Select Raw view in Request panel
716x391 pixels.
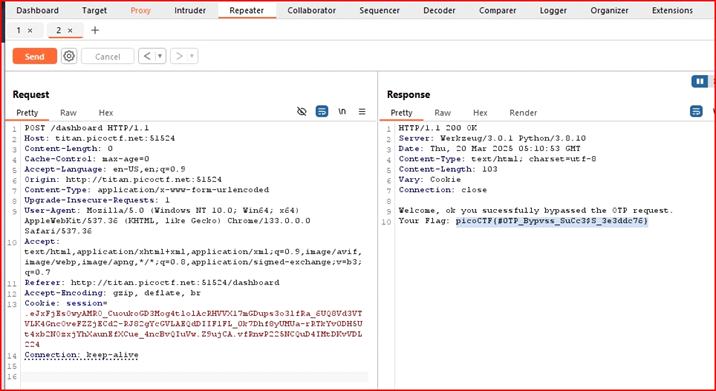[x=68, y=112]
